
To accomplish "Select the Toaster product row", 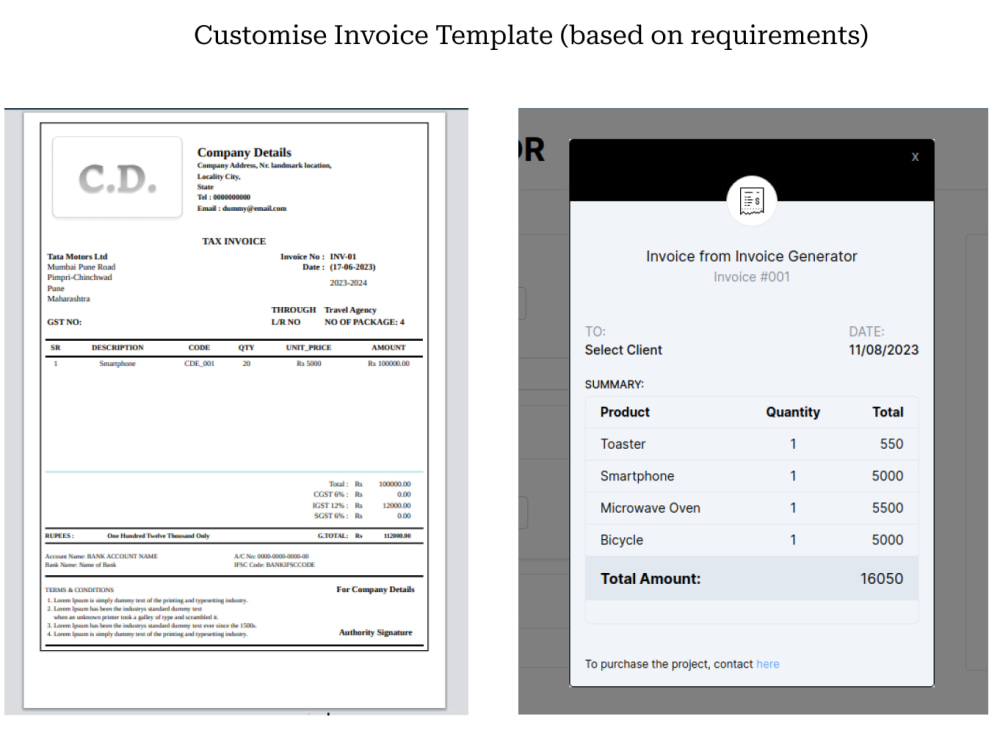I will (752, 444).
